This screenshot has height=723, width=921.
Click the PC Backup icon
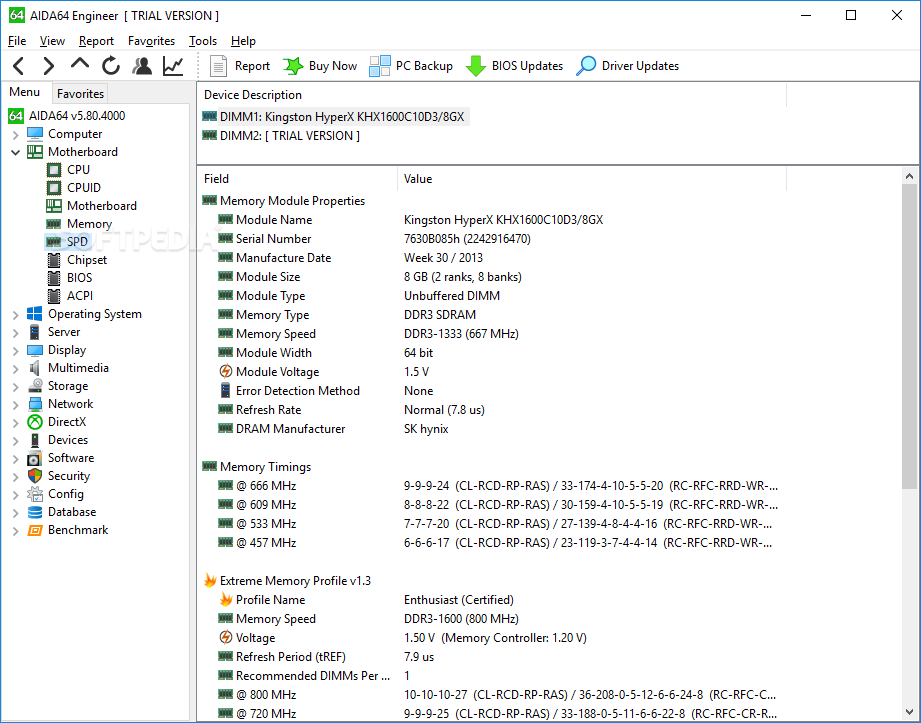click(379, 66)
